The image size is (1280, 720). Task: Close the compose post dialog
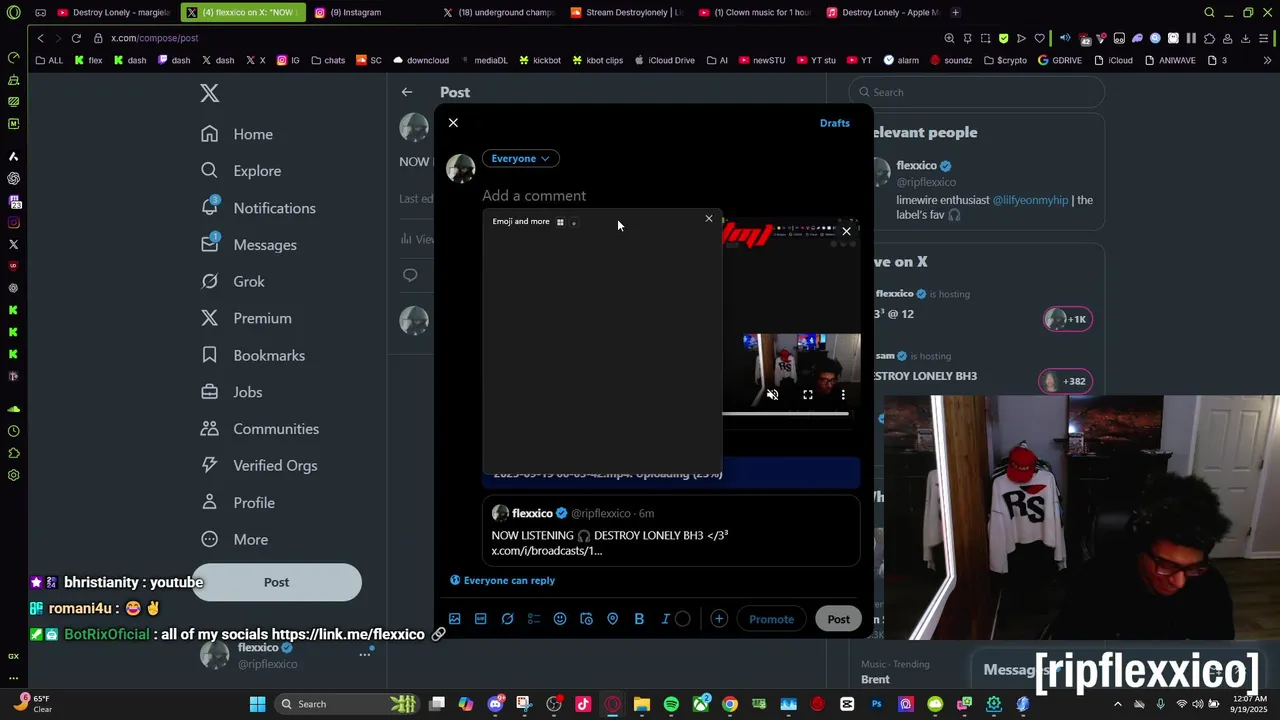(x=453, y=123)
